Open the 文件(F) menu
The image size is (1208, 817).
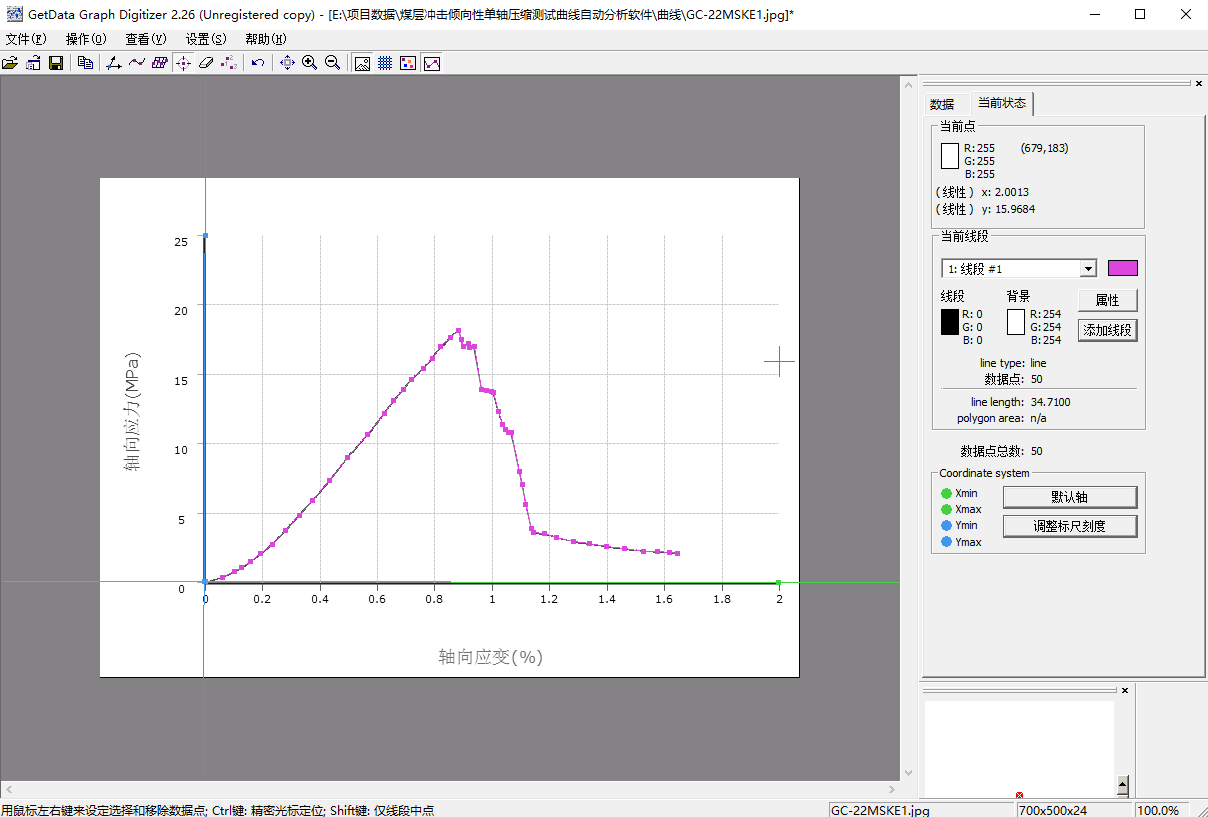26,39
